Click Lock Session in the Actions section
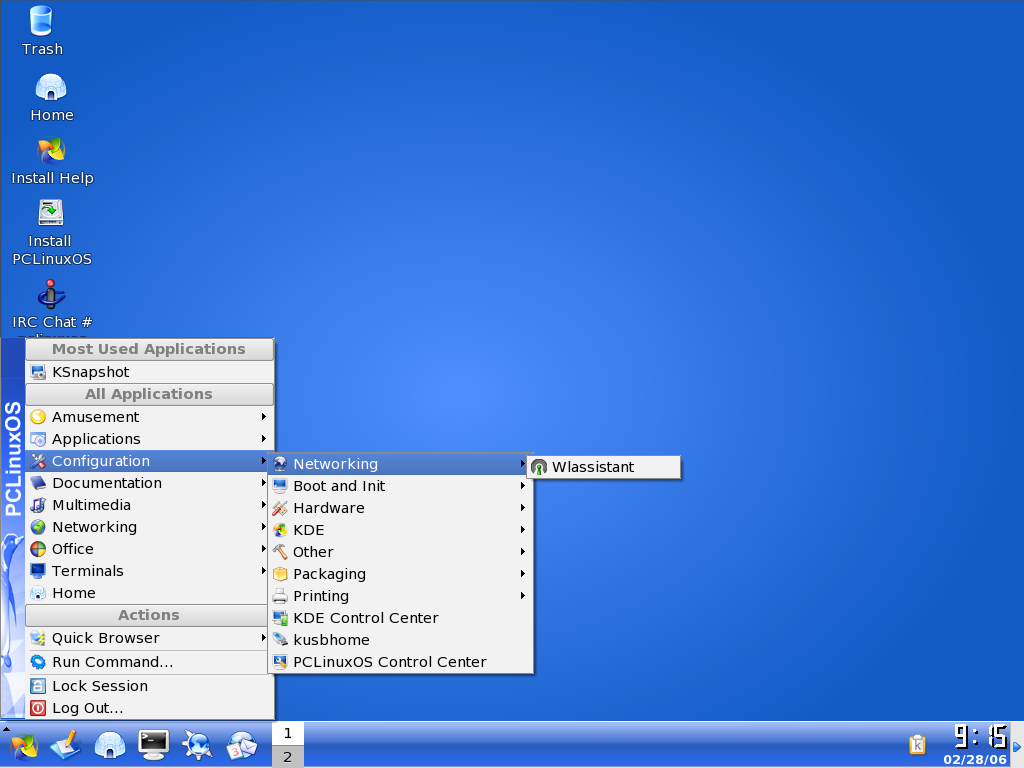Screen dimensions: 1024x768 click(150, 686)
